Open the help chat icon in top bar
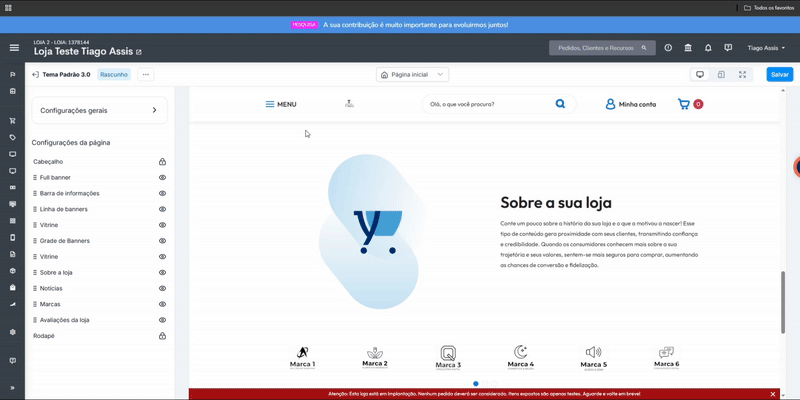The height and width of the screenshot is (400, 800). (728, 48)
